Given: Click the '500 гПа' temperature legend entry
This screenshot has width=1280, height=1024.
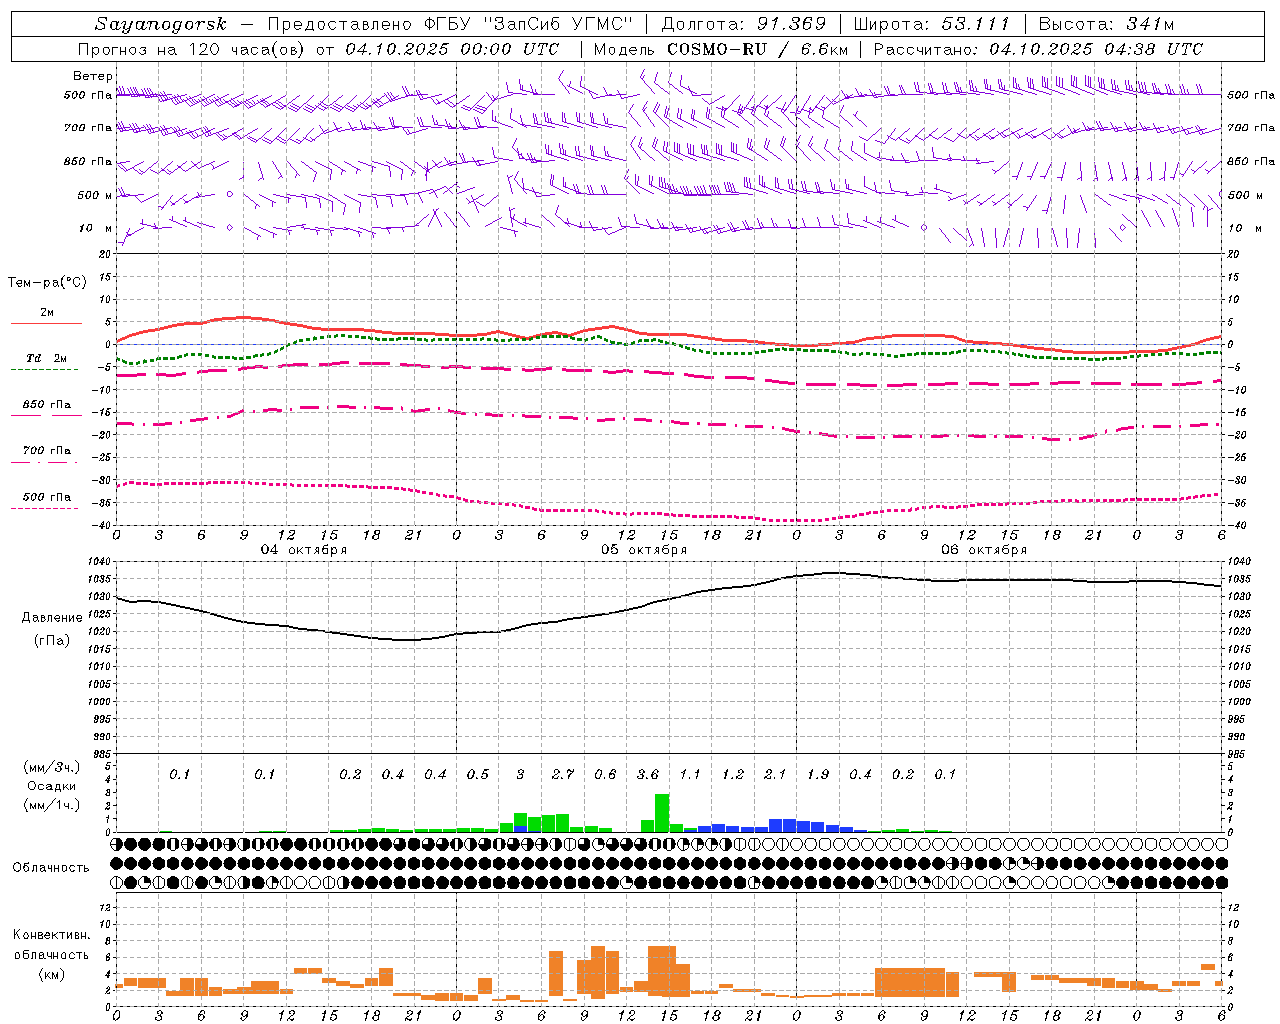Looking at the screenshot, I should point(47,497).
